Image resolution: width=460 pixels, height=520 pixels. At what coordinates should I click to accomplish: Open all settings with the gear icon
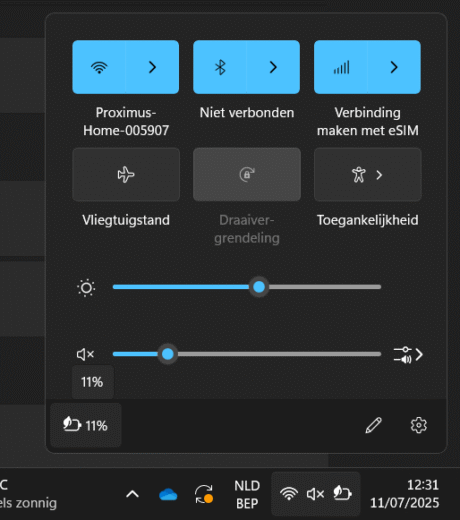click(x=419, y=425)
